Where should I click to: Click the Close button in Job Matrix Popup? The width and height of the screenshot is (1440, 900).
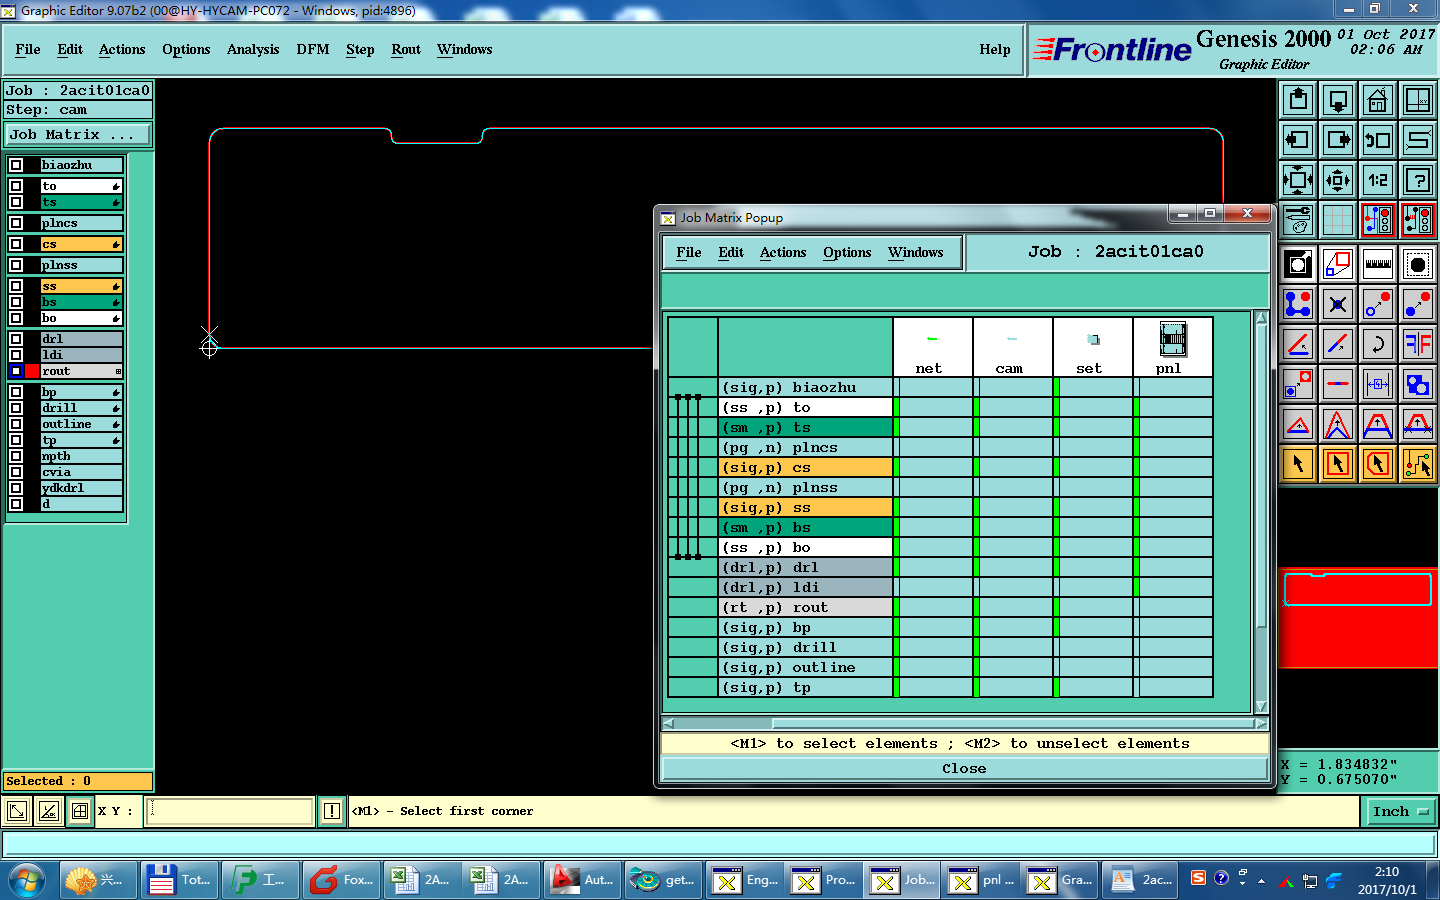[x=964, y=768]
